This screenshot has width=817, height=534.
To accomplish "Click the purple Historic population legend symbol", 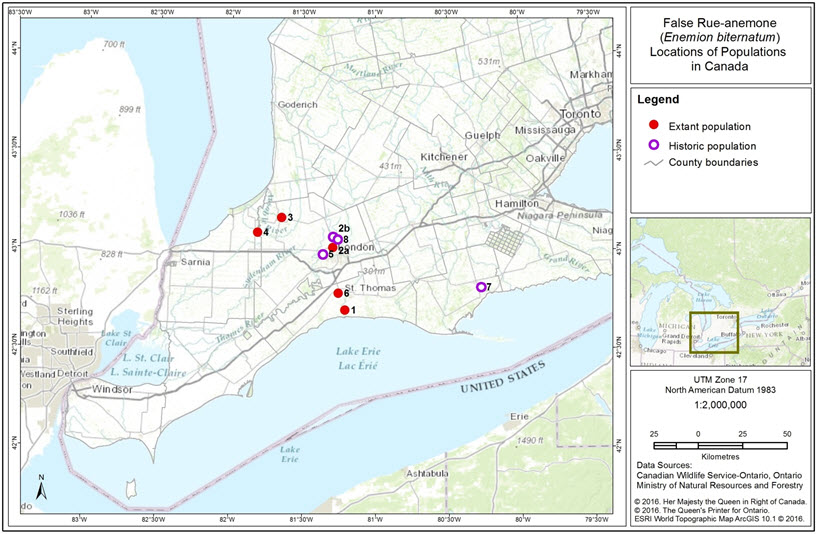I will [x=654, y=145].
